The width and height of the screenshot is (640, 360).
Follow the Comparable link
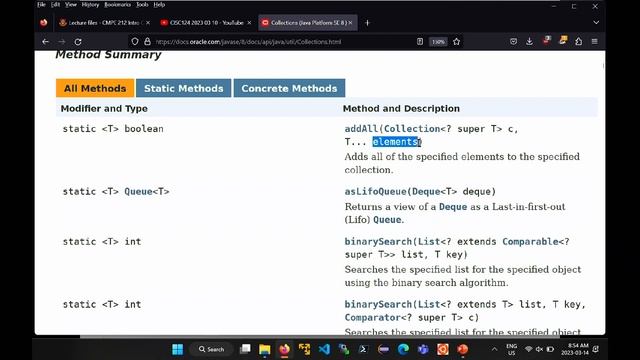click(530, 242)
